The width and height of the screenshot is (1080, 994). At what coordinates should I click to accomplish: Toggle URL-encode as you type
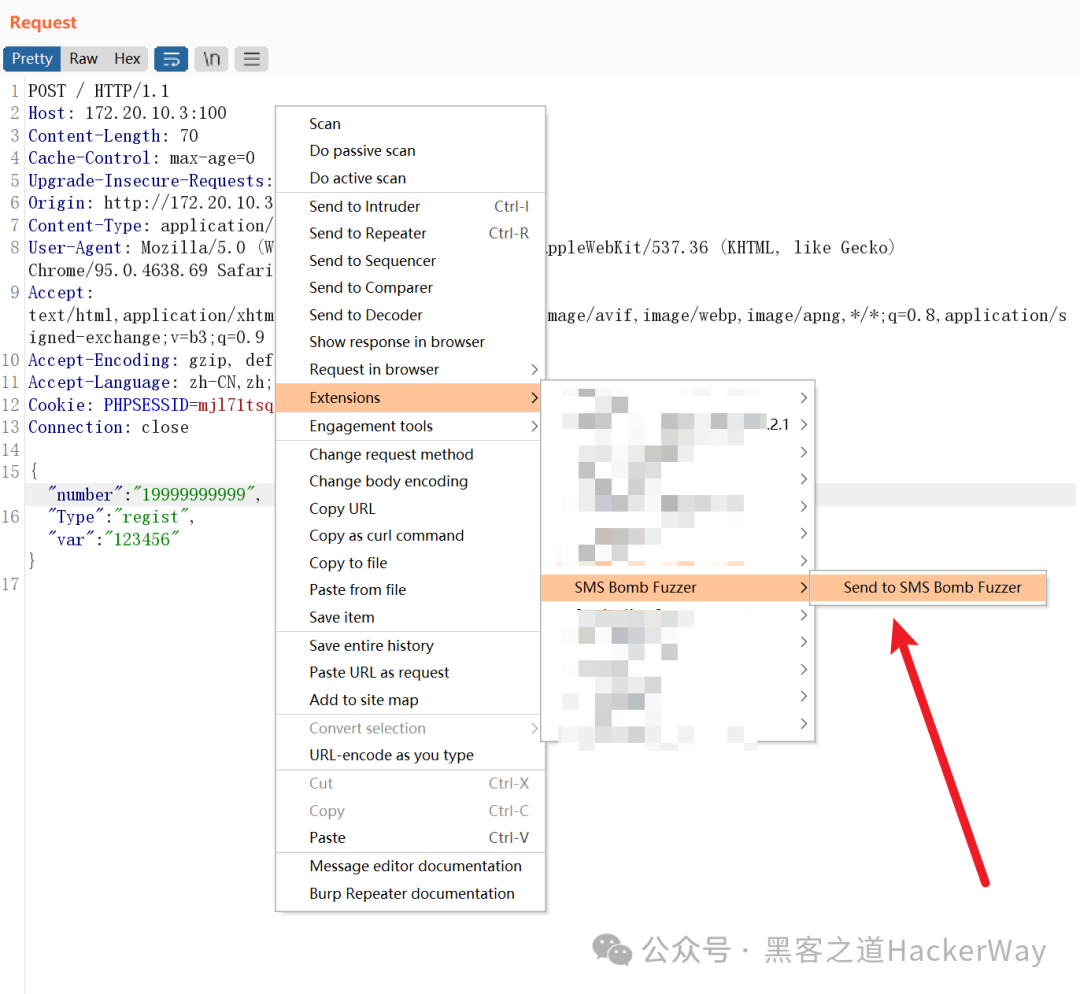click(x=411, y=756)
